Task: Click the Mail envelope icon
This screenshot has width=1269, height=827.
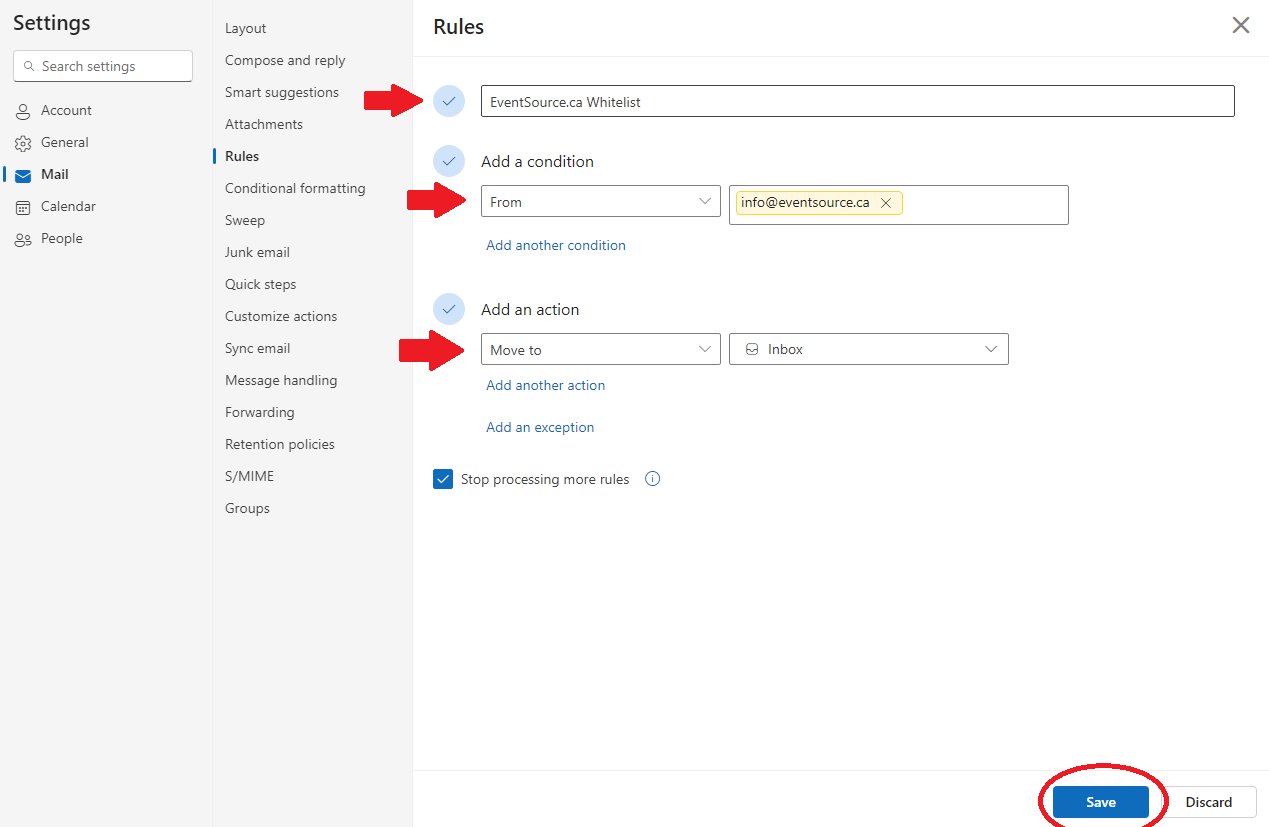Action: [x=23, y=175]
